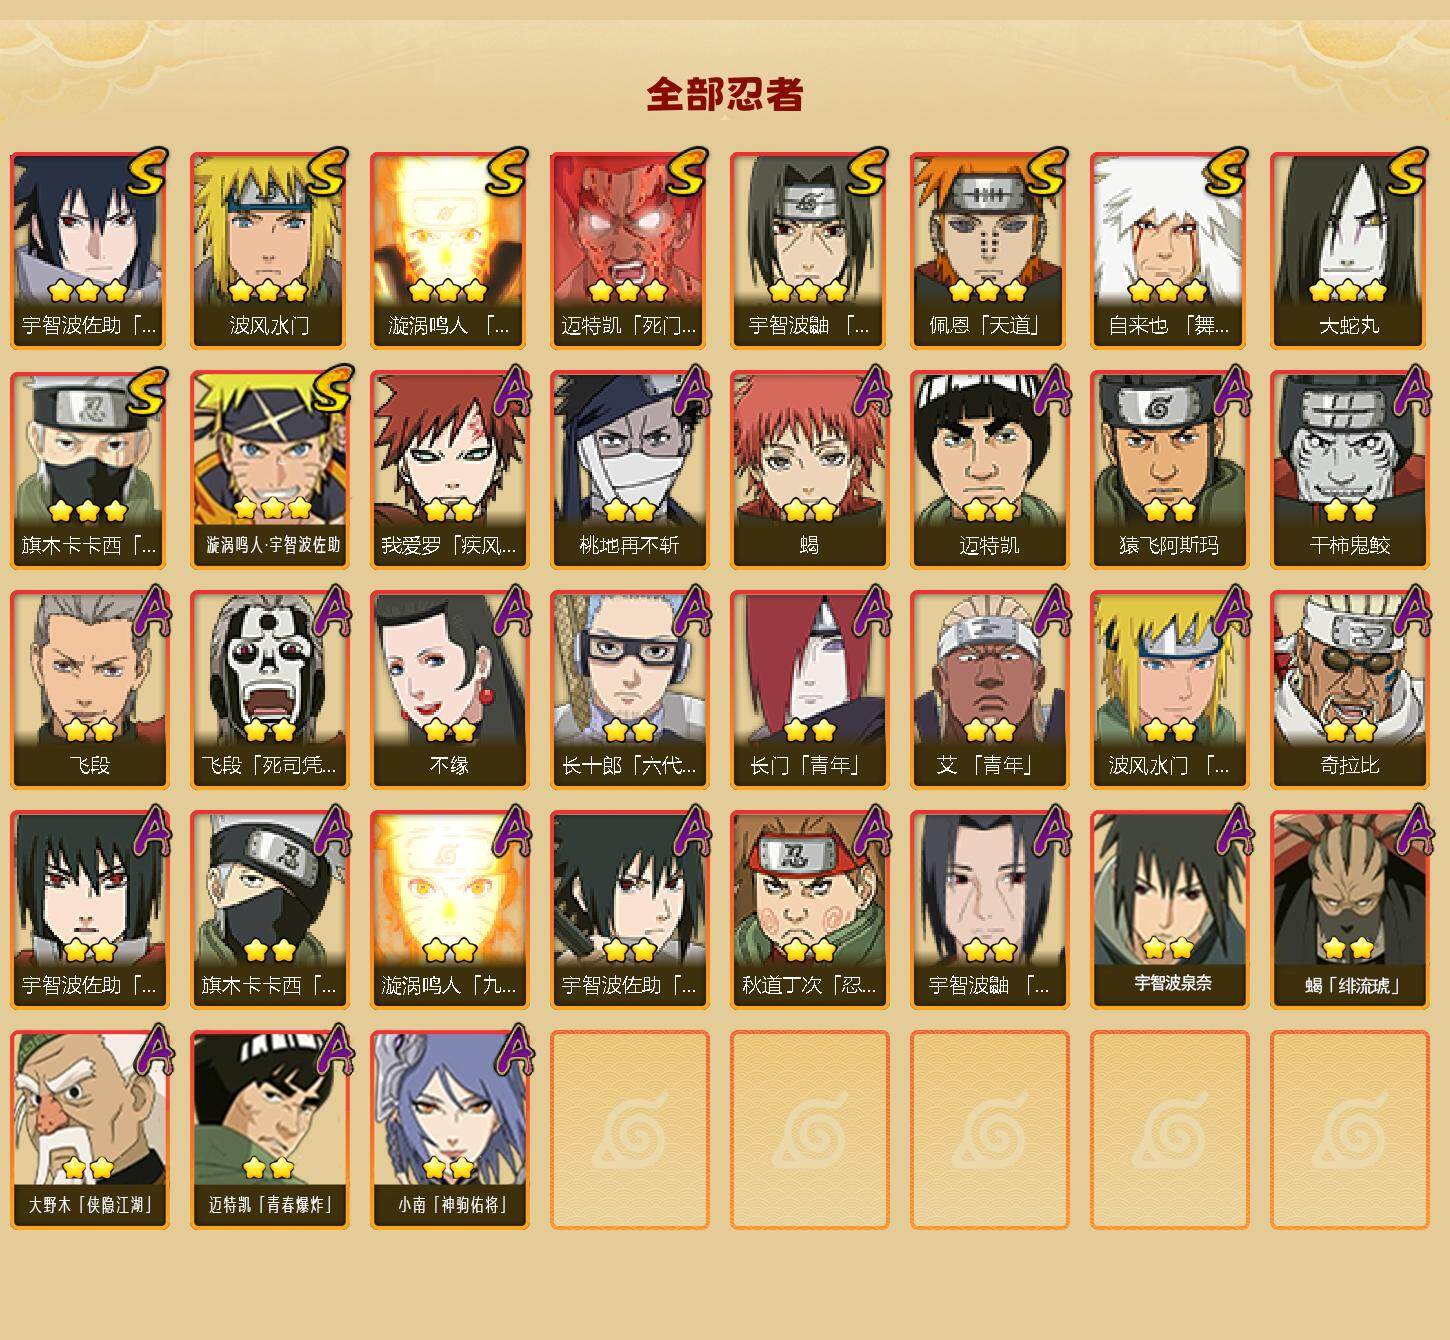Select the 桃地再不斩 ninja card
1450x1340 pixels.
[x=629, y=470]
